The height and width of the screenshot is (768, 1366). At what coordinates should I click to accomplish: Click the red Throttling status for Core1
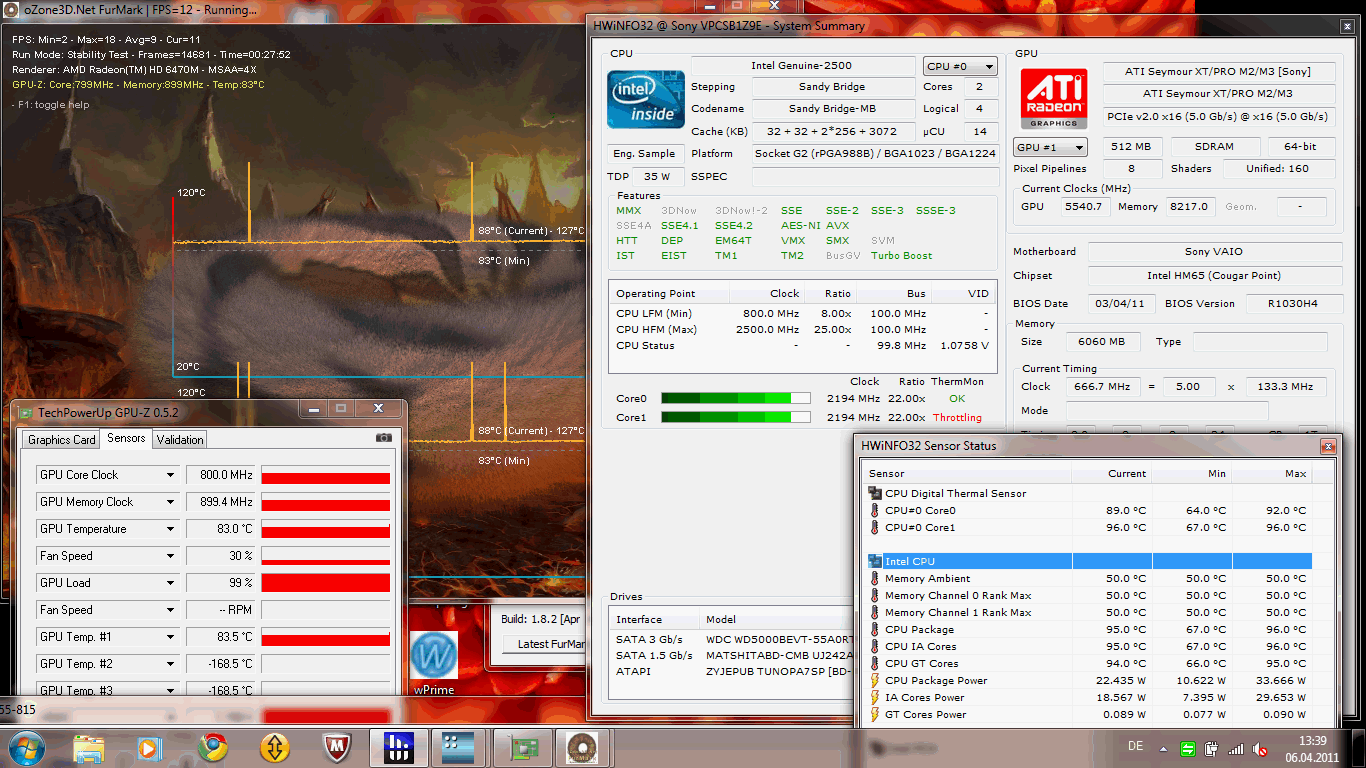pyautogui.click(x=957, y=418)
